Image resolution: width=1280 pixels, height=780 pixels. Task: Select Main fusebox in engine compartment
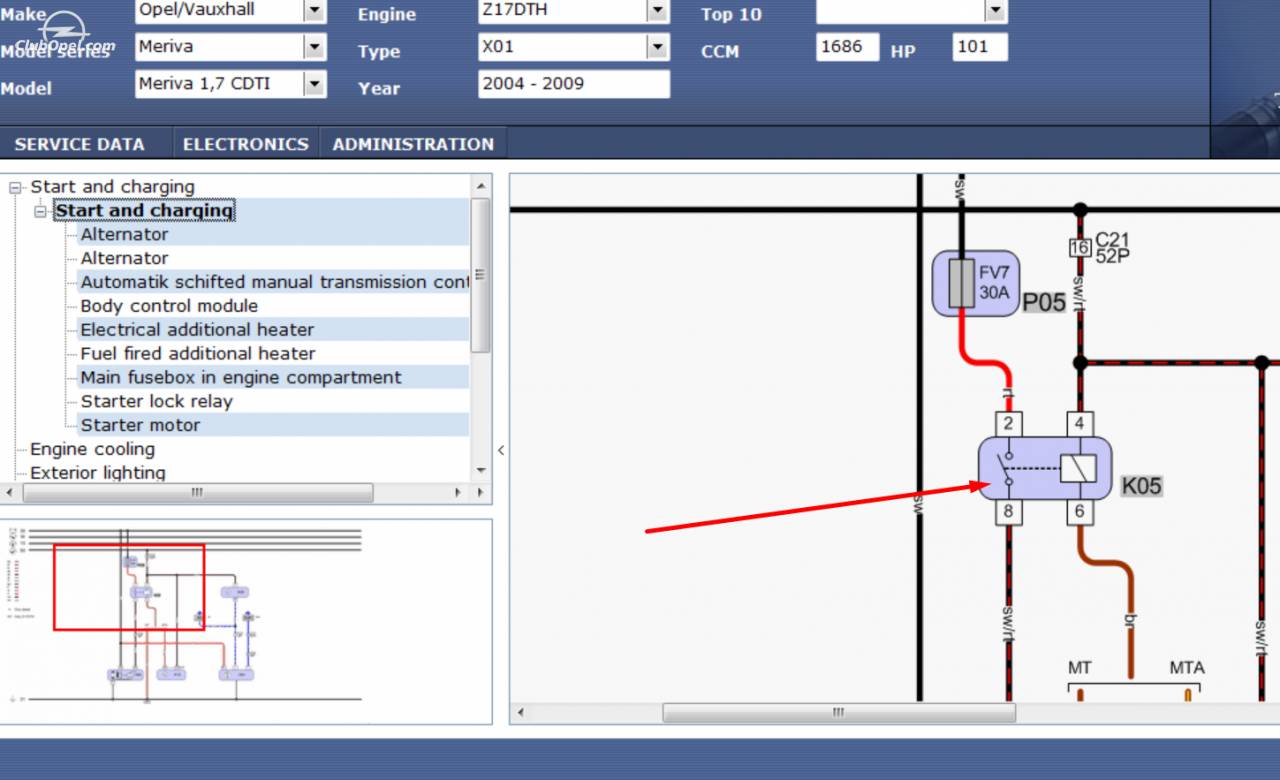(241, 378)
